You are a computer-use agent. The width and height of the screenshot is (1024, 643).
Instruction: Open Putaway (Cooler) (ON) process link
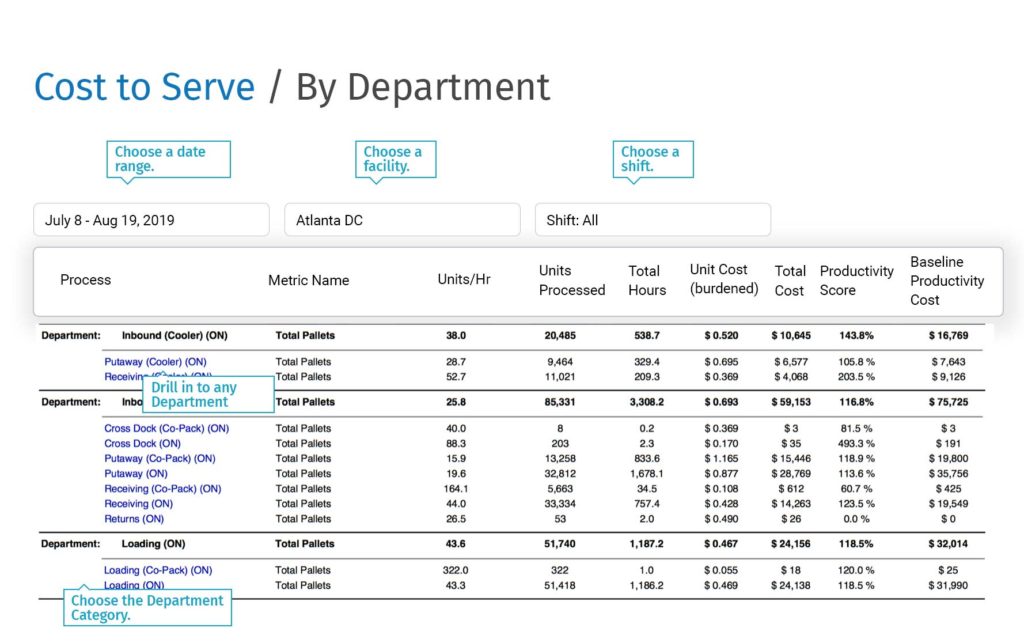pos(155,362)
